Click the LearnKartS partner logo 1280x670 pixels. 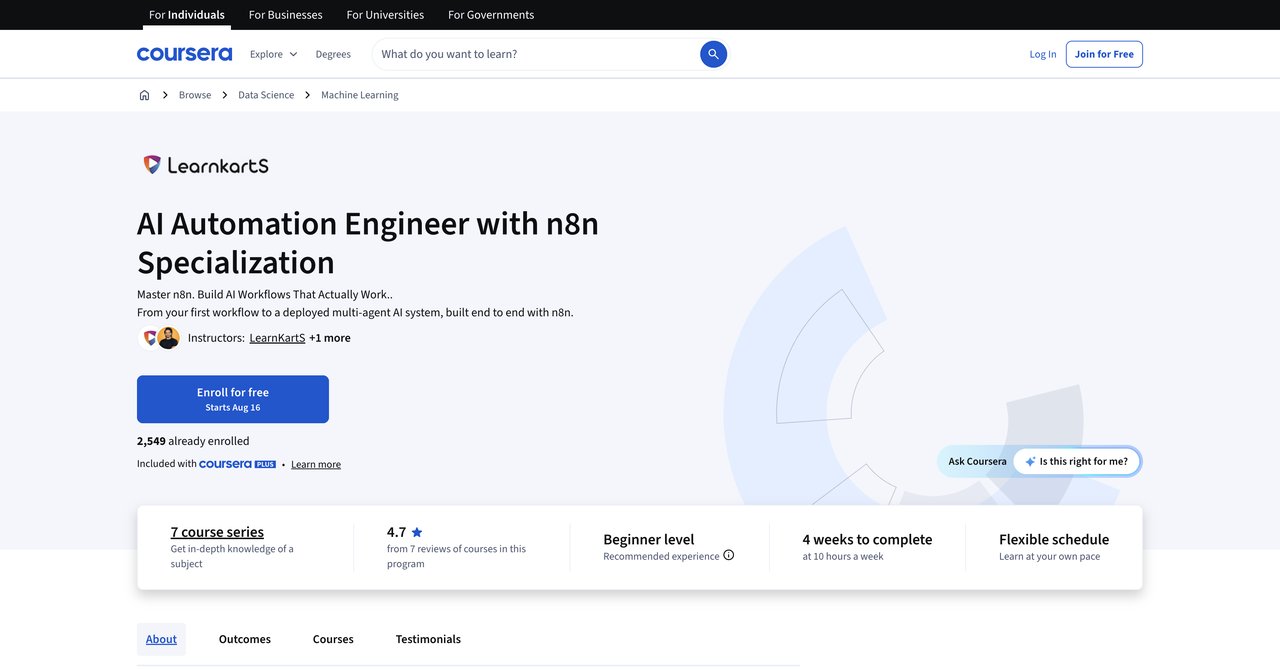tap(205, 165)
